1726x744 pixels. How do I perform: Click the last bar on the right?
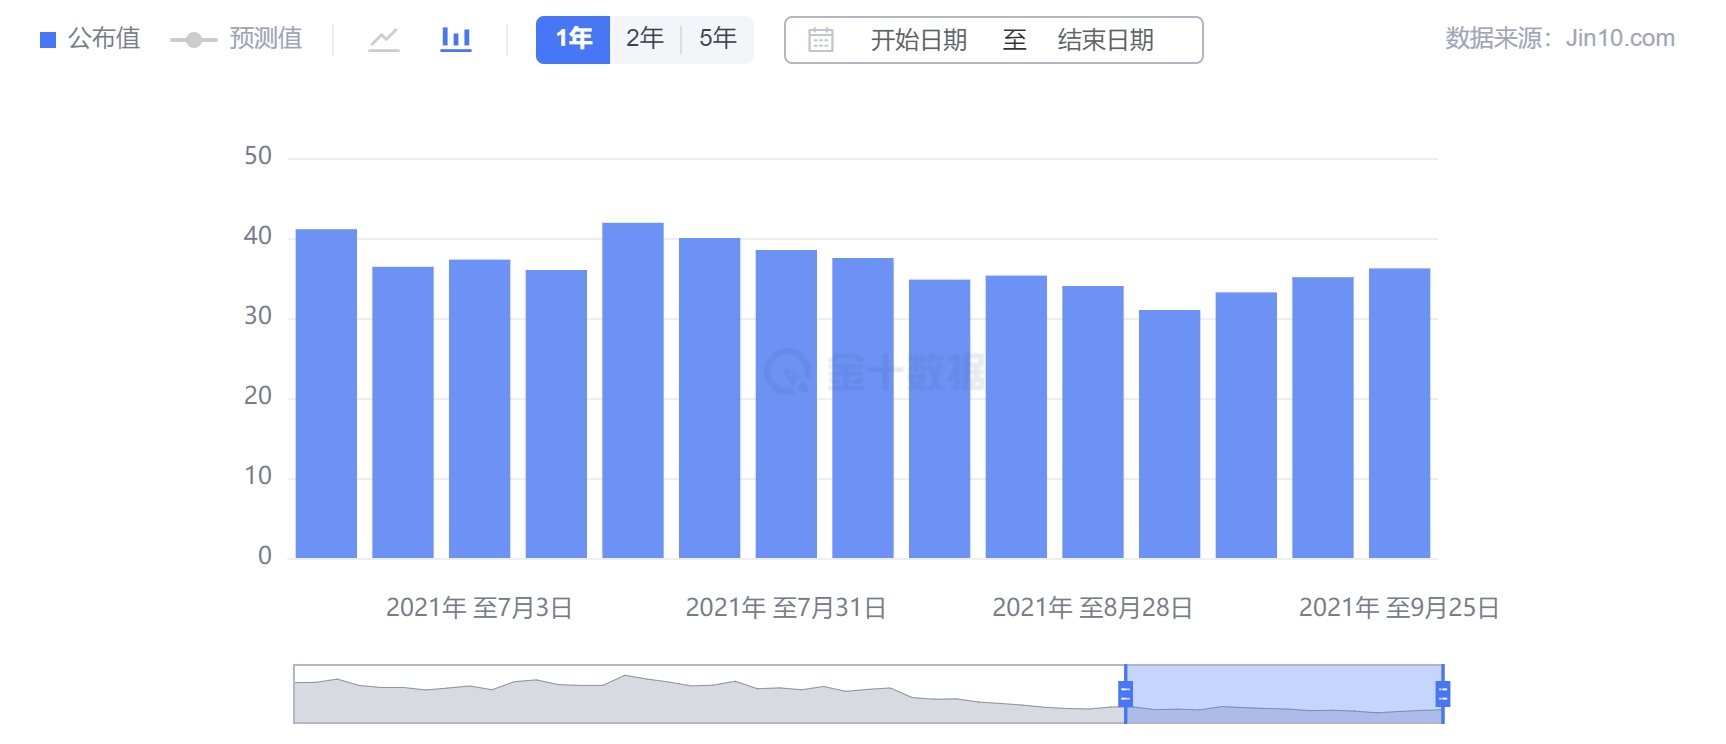1399,413
